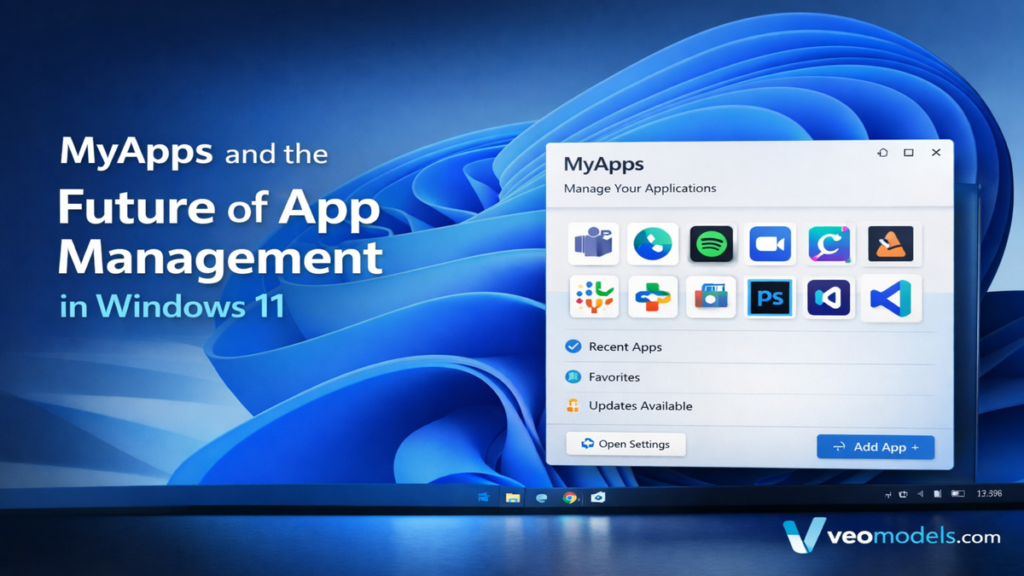Enable the Favorites filter
Screen dimensions: 1024x576
coord(572,377)
